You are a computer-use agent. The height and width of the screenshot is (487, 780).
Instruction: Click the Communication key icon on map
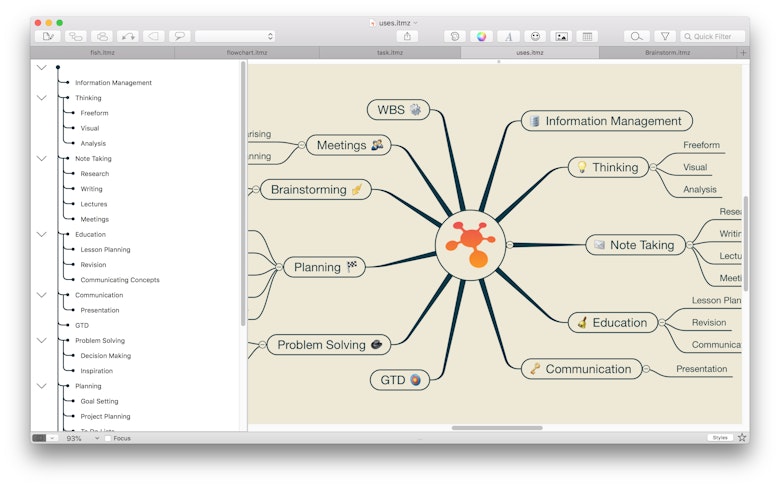[535, 369]
